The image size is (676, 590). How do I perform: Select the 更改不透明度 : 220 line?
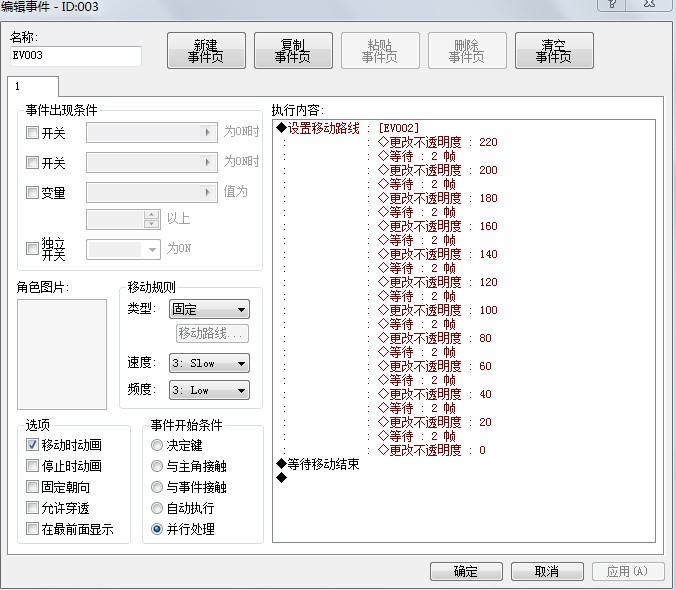click(437, 142)
